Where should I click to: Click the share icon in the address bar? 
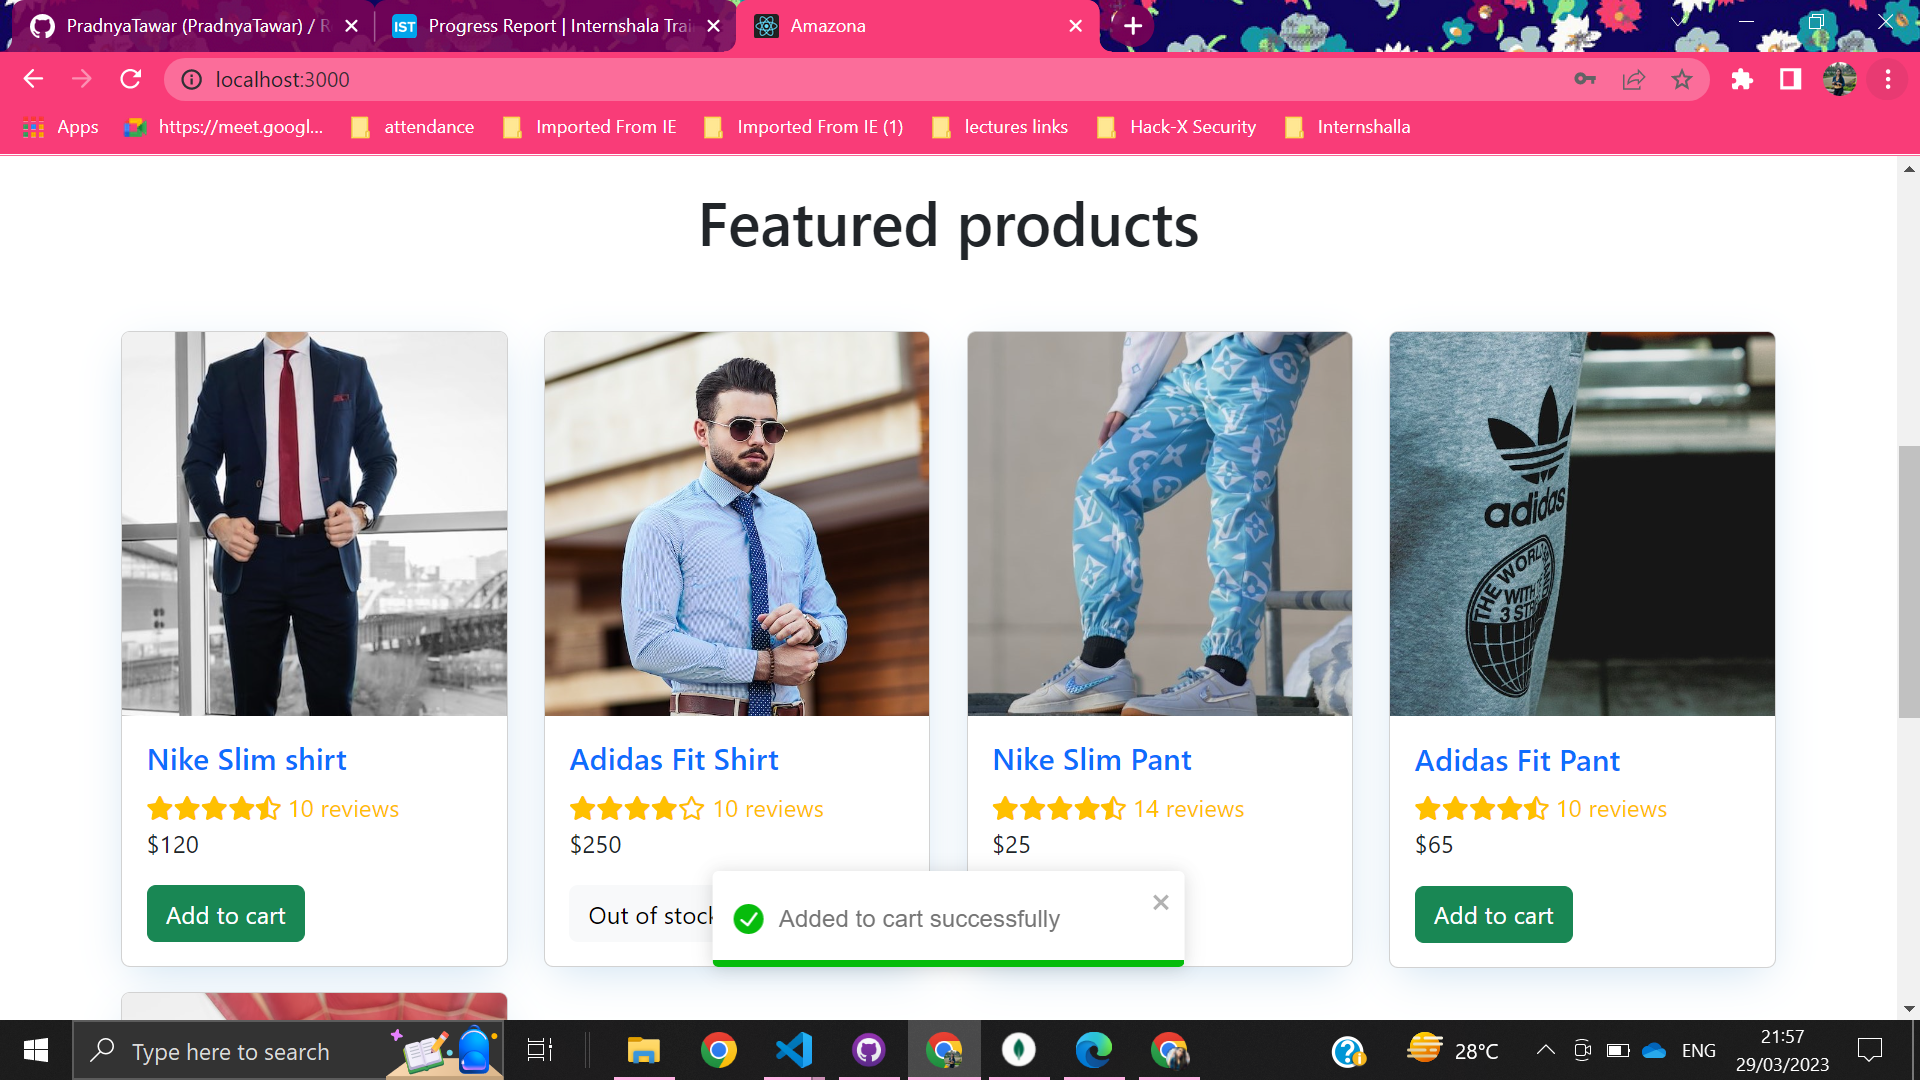click(x=1634, y=79)
